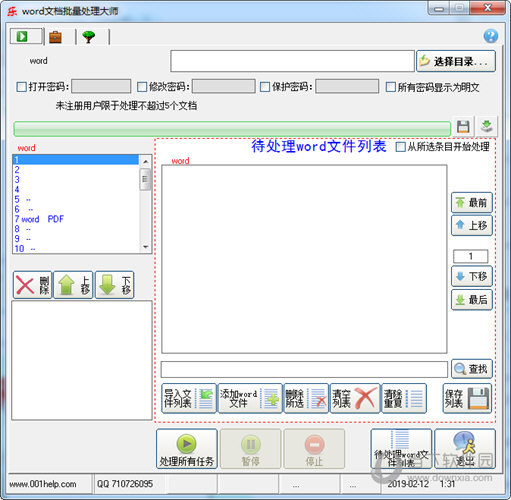Open the green tree toolbar tab

89,36
